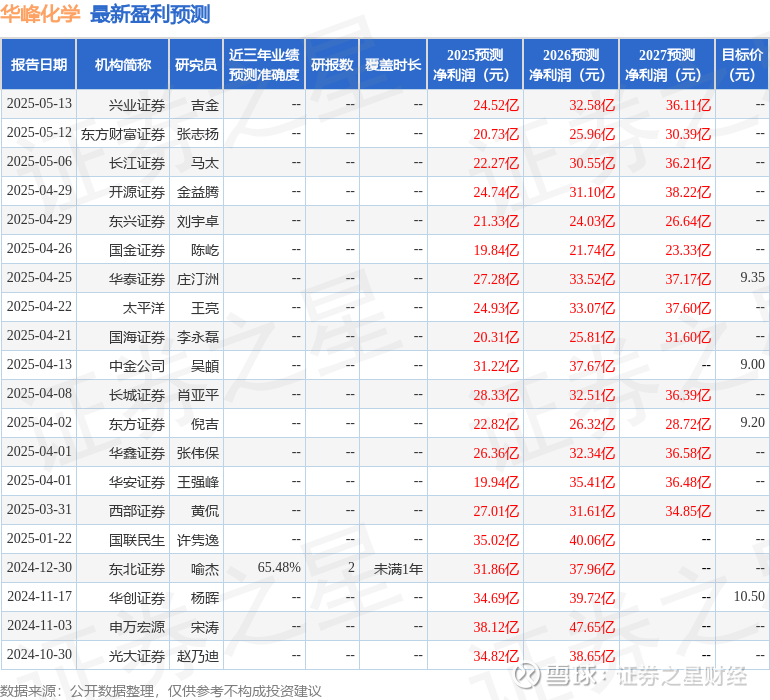Select the 东方财富证券 institution cell
This screenshot has height=700, width=770.
click(123, 134)
